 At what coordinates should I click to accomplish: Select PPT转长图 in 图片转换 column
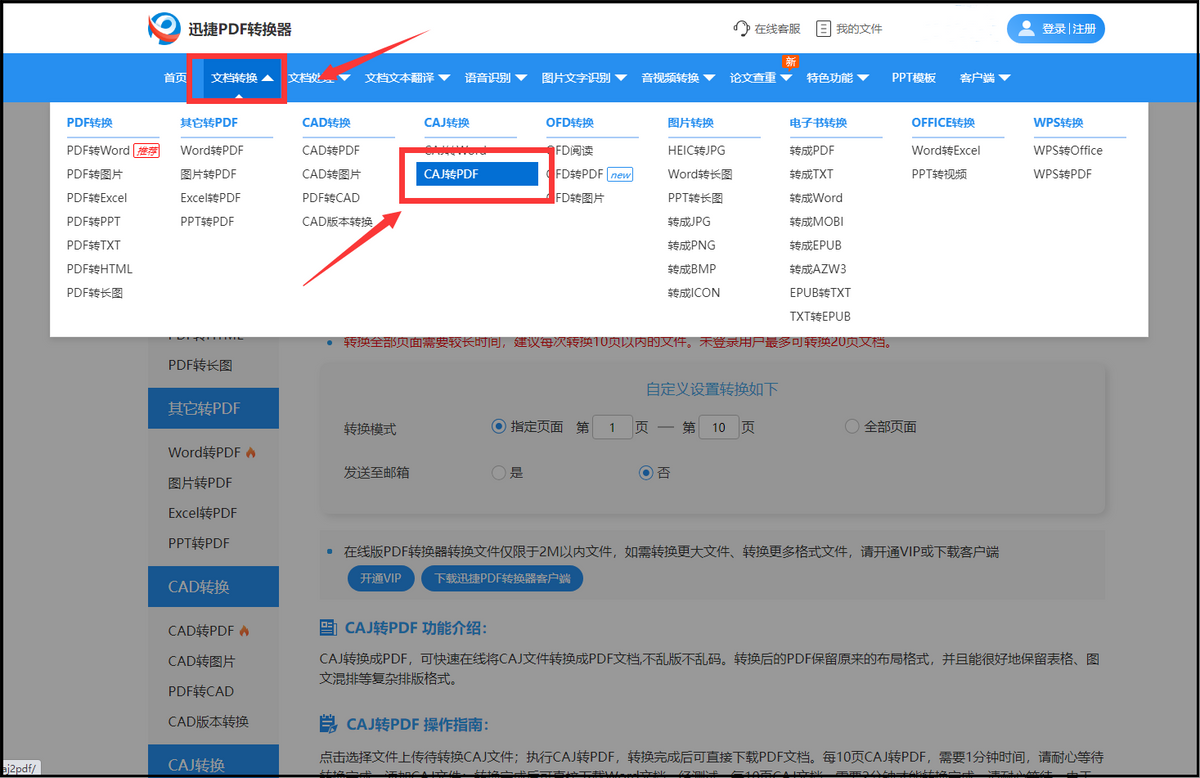[696, 198]
